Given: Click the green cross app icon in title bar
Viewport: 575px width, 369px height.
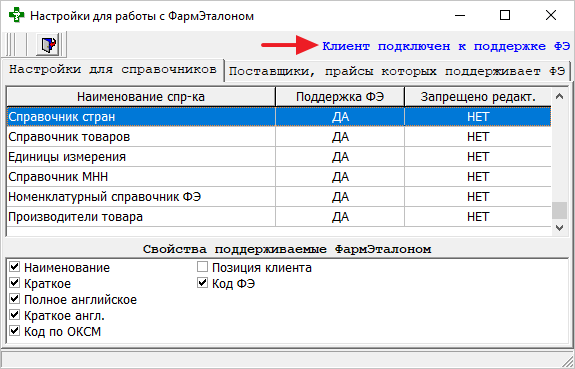Looking at the screenshot, I should click(x=17, y=15).
